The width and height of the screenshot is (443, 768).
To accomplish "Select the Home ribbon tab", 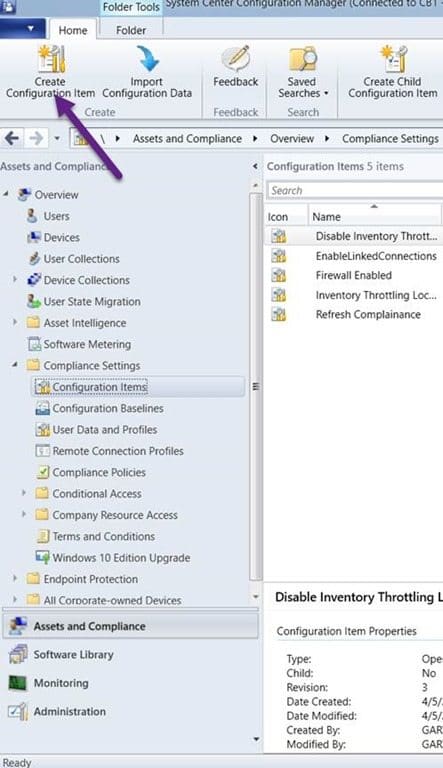I will (73, 30).
